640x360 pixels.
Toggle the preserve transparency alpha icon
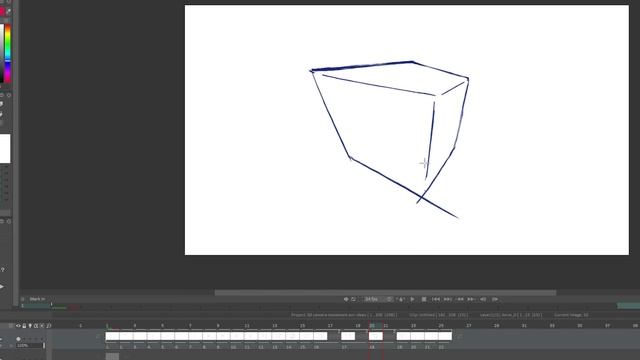click(x=36, y=326)
